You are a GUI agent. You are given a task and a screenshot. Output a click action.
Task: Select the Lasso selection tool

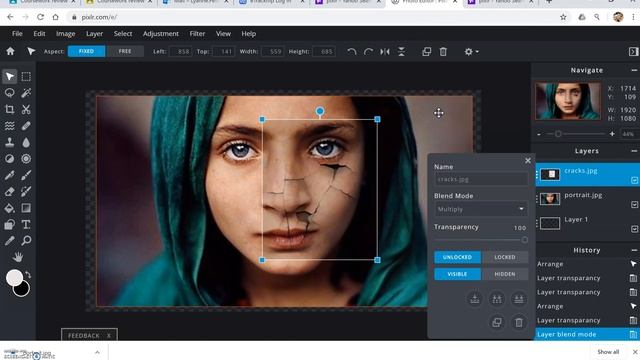click(x=10, y=93)
